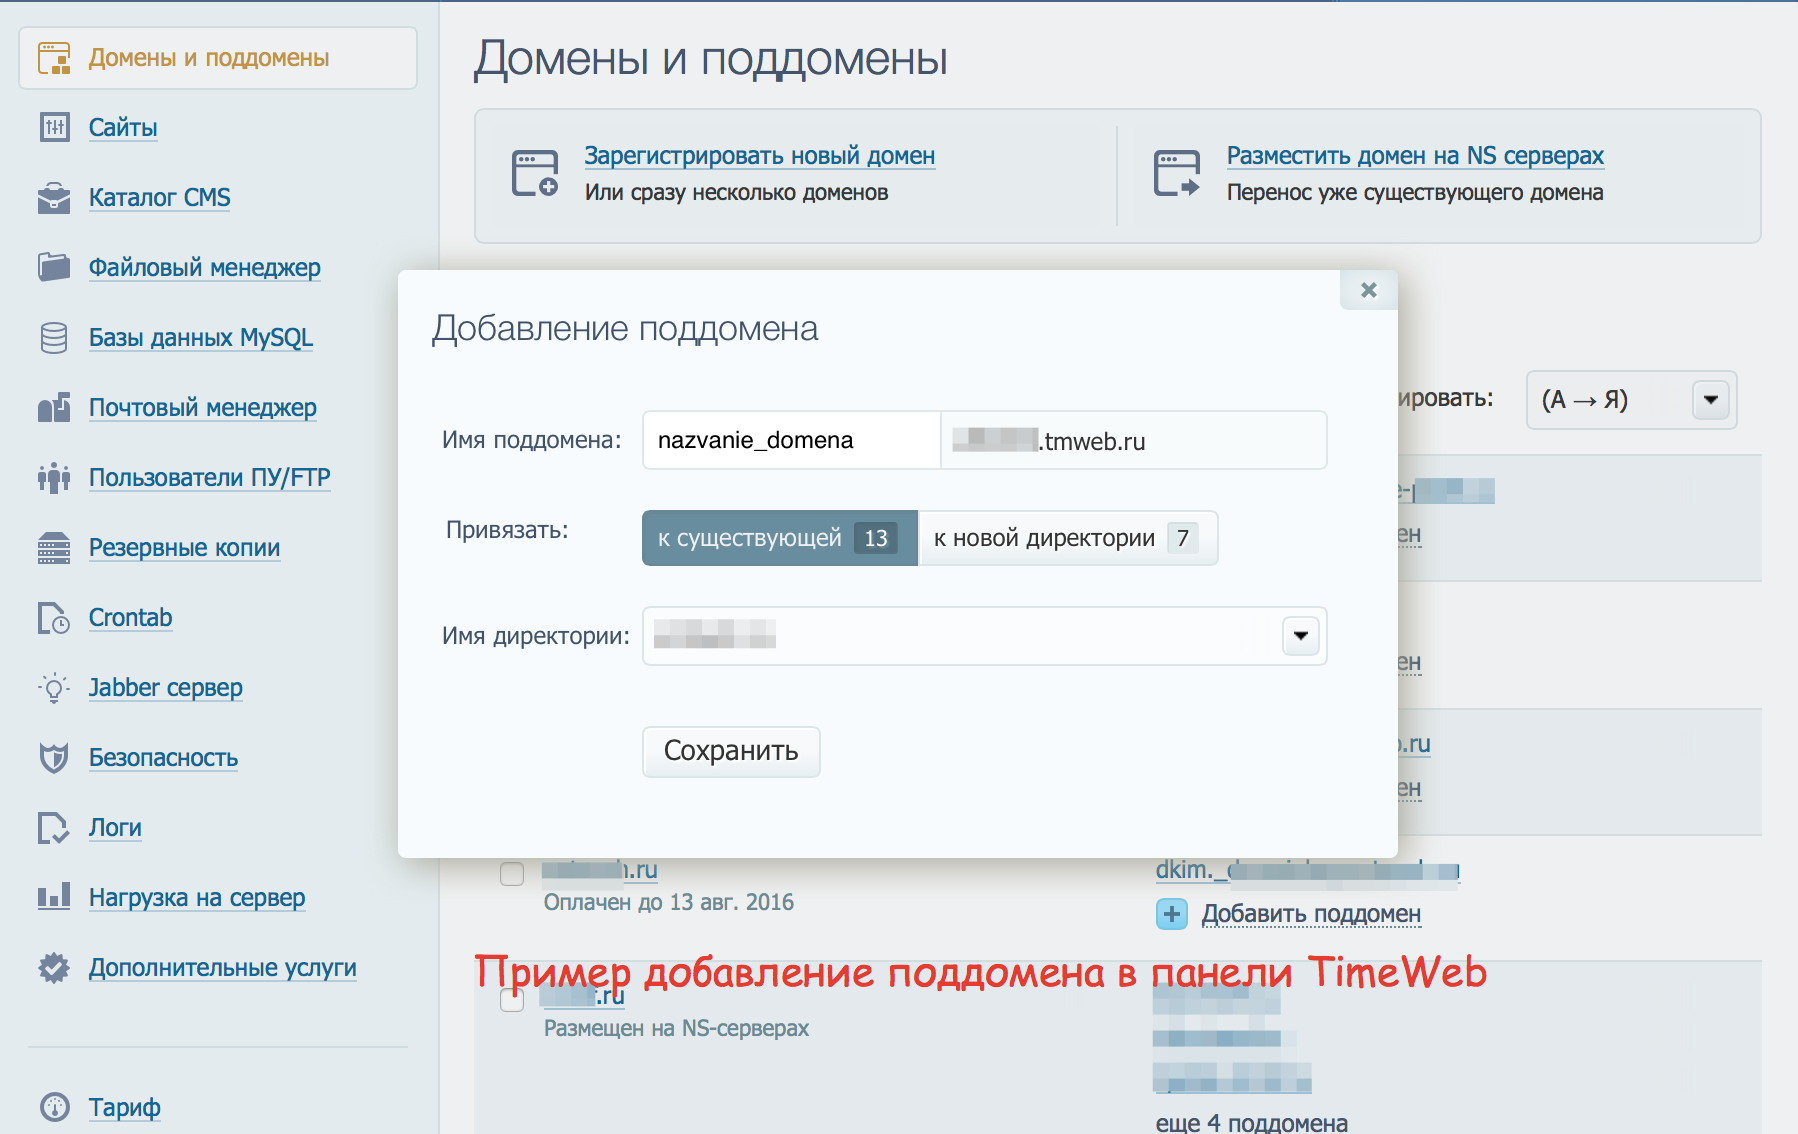Follow the Зарегистрировать новый домен link
The height and width of the screenshot is (1134, 1798).
click(759, 156)
